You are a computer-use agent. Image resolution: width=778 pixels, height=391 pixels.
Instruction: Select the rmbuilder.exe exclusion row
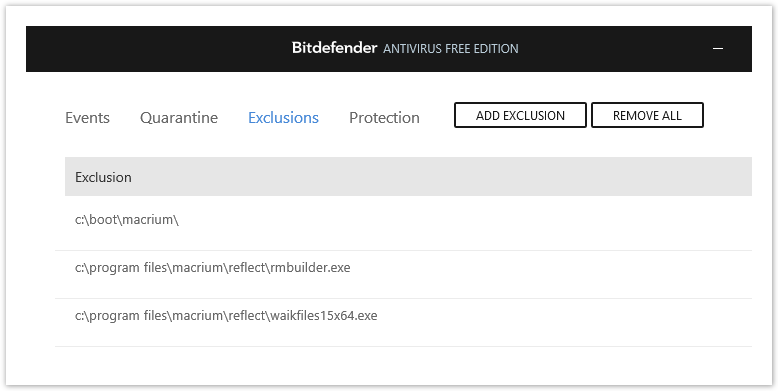pyautogui.click(x=403, y=274)
